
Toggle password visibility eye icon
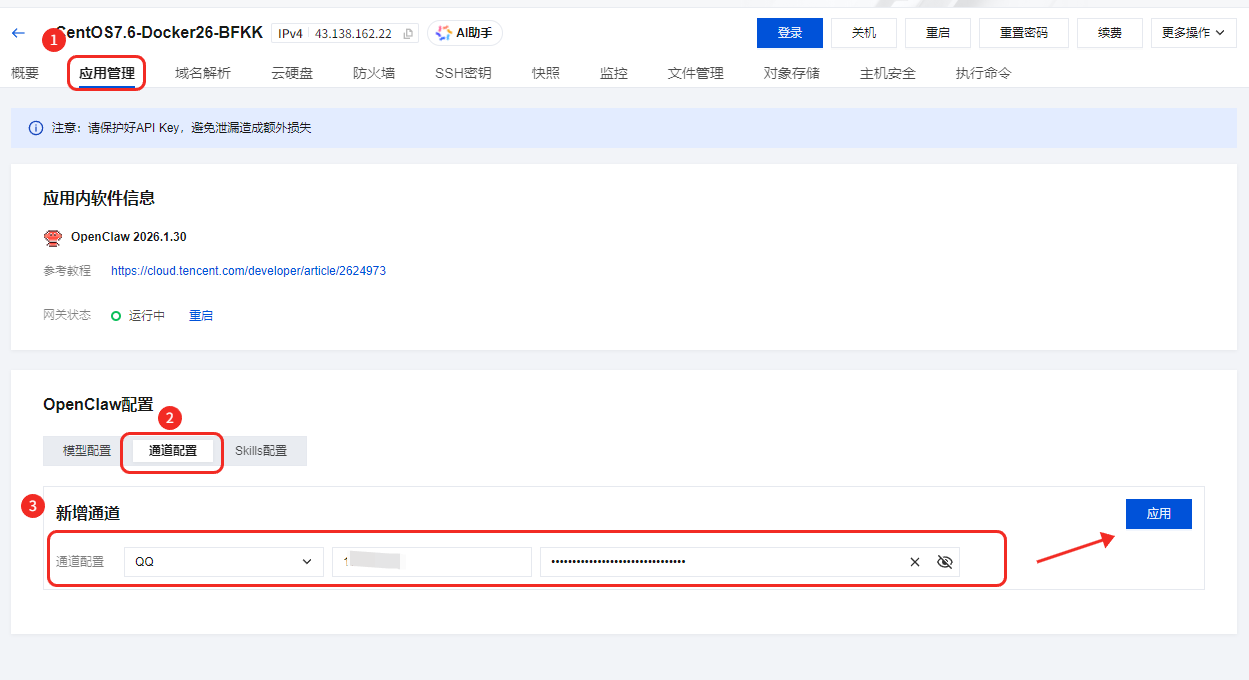pos(944,562)
